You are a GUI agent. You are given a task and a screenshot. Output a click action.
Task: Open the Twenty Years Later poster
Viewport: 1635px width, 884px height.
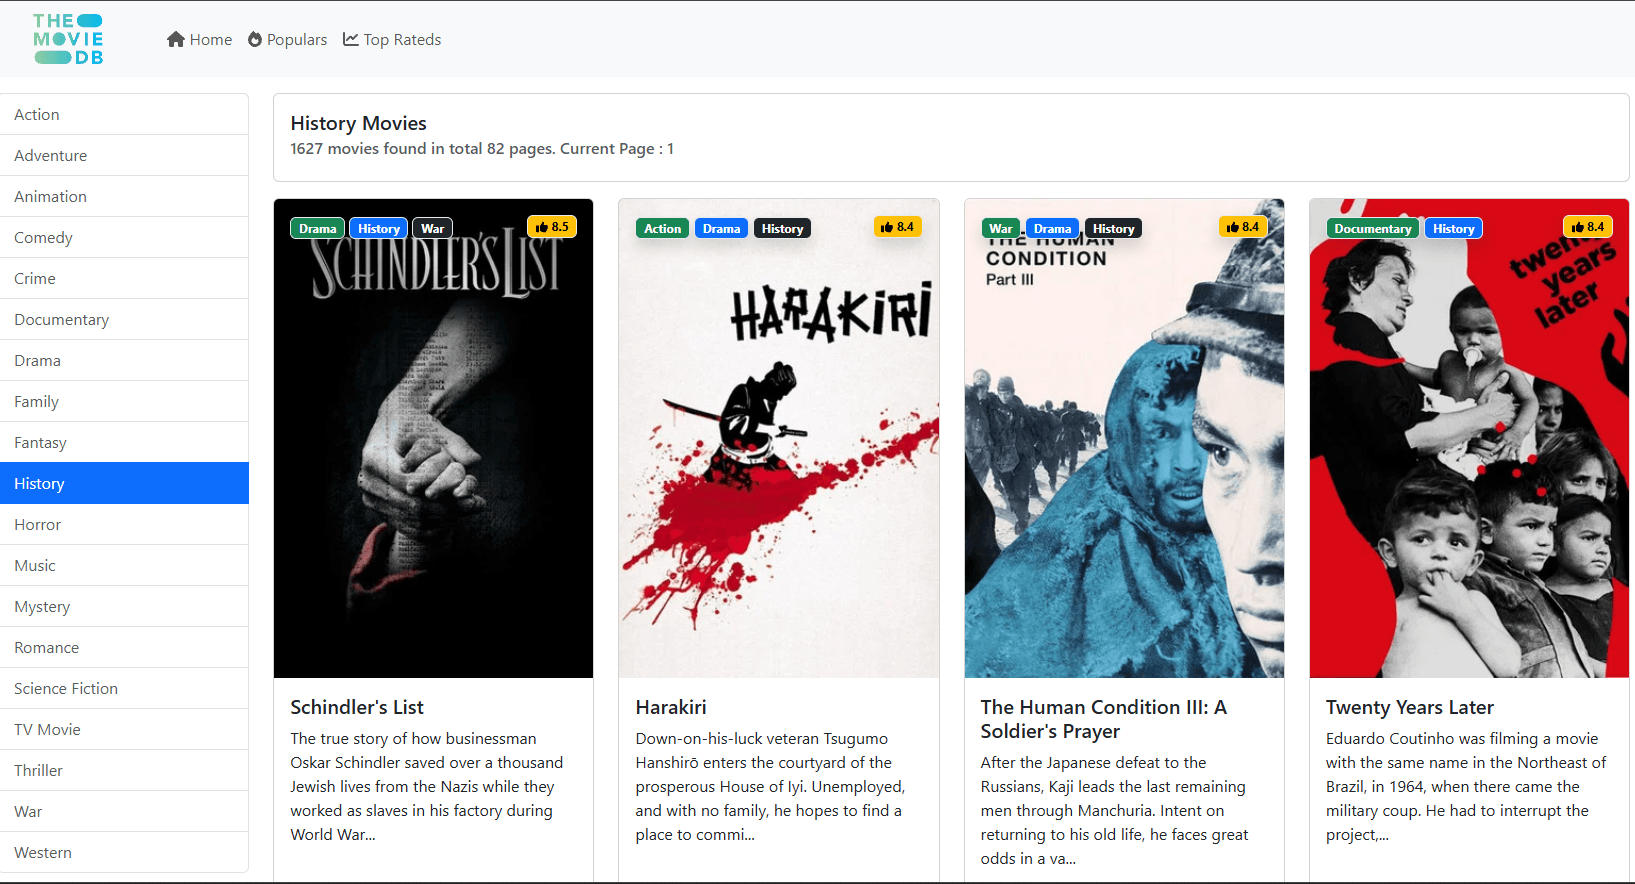1468,450
